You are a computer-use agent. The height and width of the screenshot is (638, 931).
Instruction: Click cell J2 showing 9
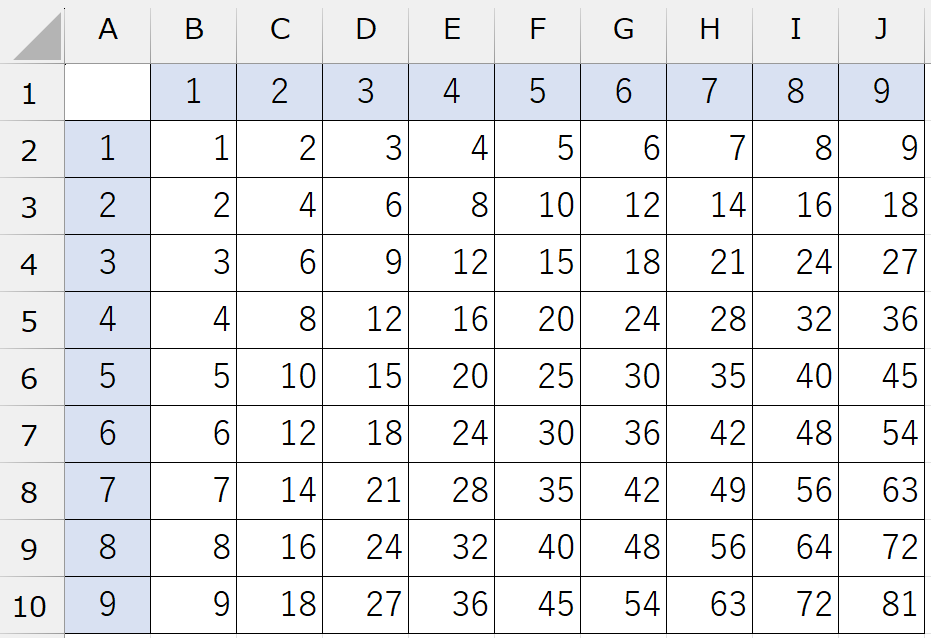pyautogui.click(x=881, y=149)
